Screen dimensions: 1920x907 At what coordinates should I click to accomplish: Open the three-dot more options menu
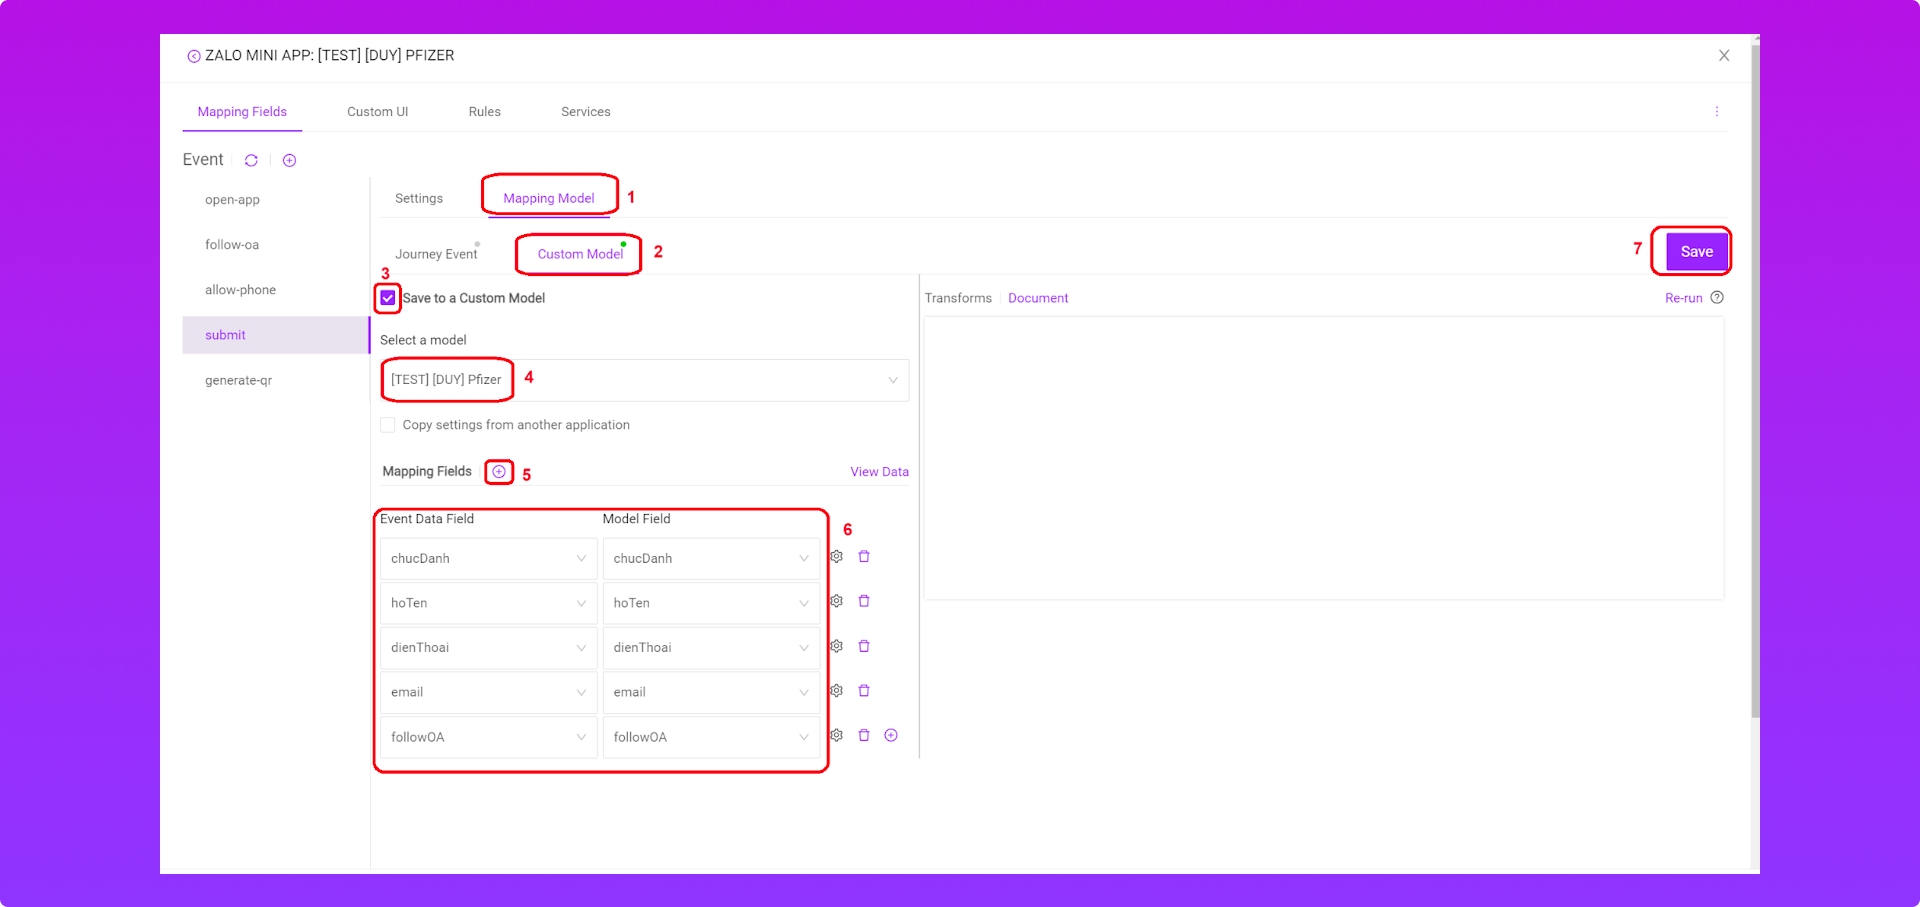[1717, 112]
